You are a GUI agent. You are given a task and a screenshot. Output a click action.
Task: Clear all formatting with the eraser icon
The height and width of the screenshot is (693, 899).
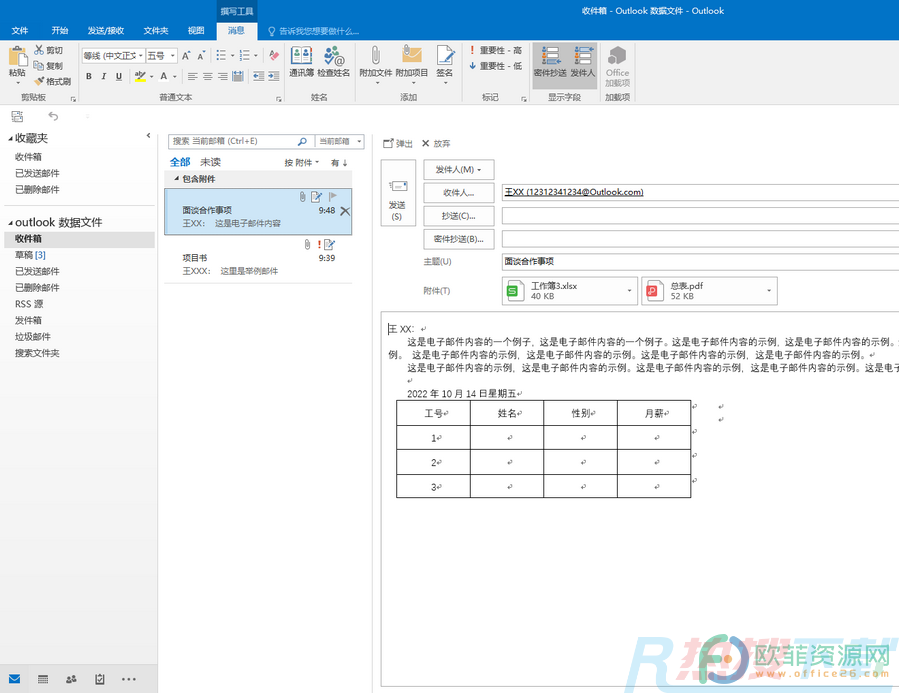[x=274, y=56]
